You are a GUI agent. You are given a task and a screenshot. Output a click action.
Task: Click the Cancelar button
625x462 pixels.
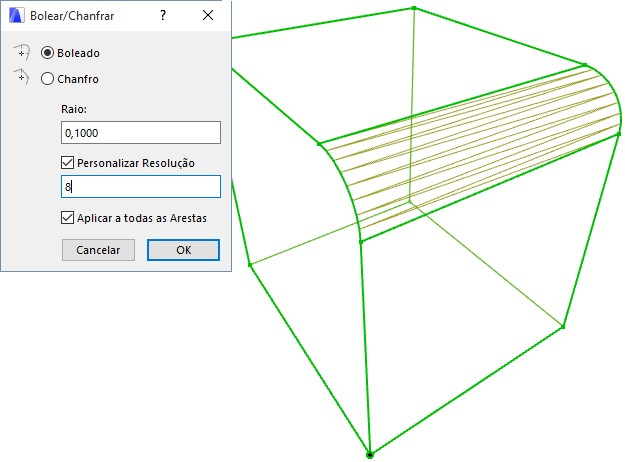point(98,250)
